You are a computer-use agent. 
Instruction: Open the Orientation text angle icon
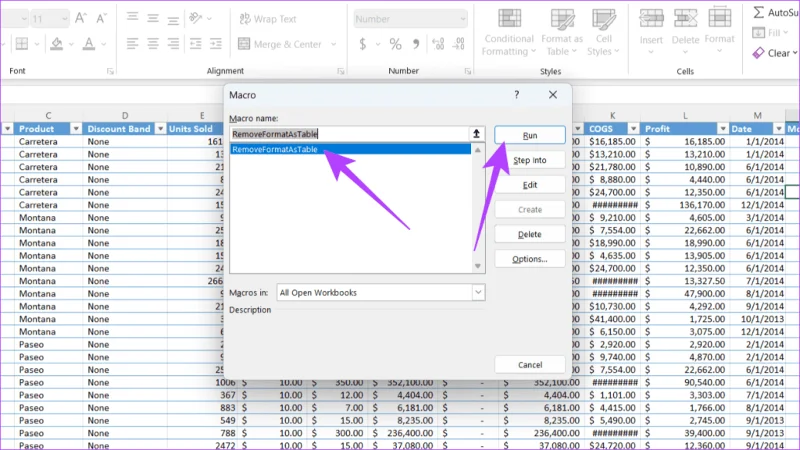(x=196, y=19)
